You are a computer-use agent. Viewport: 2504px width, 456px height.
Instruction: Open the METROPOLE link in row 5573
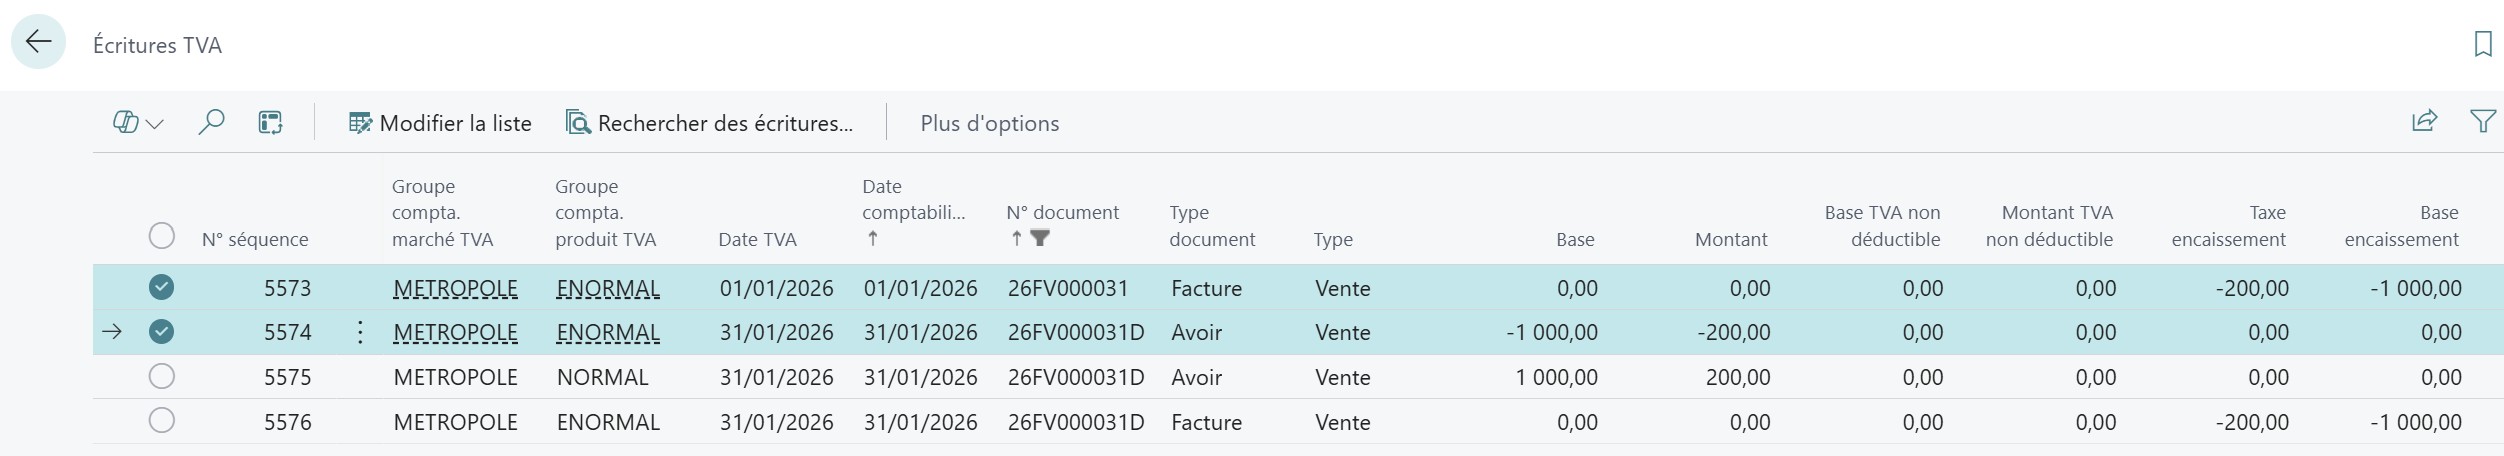click(x=455, y=289)
